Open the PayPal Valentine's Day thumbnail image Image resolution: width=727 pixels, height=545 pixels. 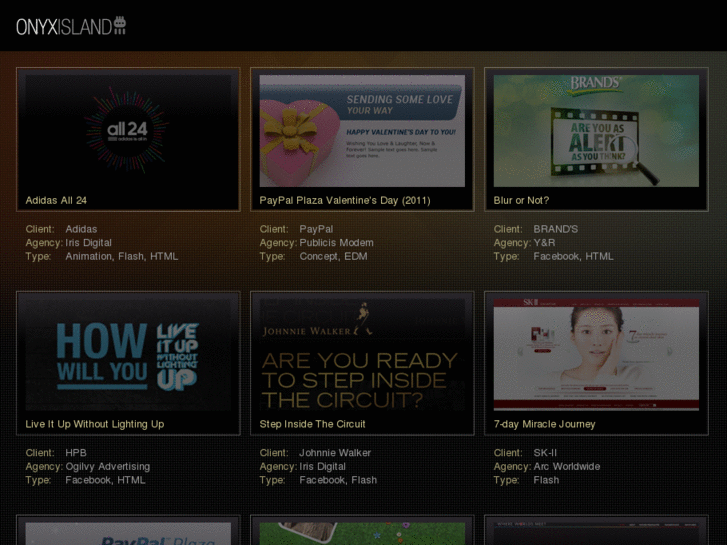[x=362, y=131]
